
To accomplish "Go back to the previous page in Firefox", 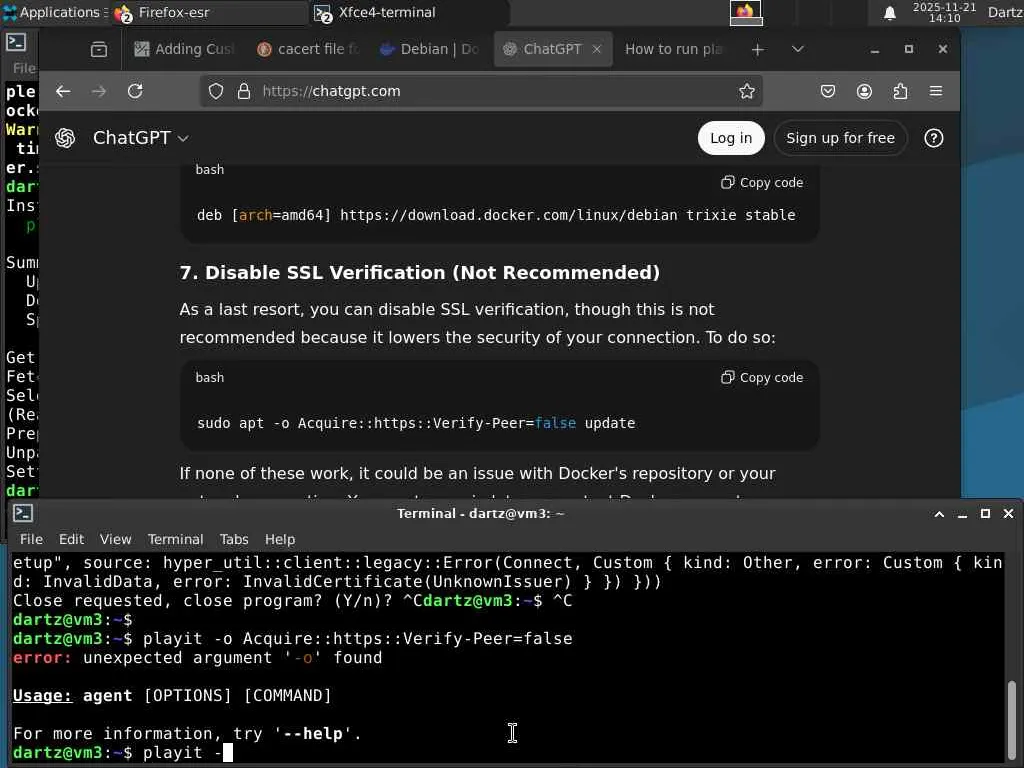I will click(63, 91).
